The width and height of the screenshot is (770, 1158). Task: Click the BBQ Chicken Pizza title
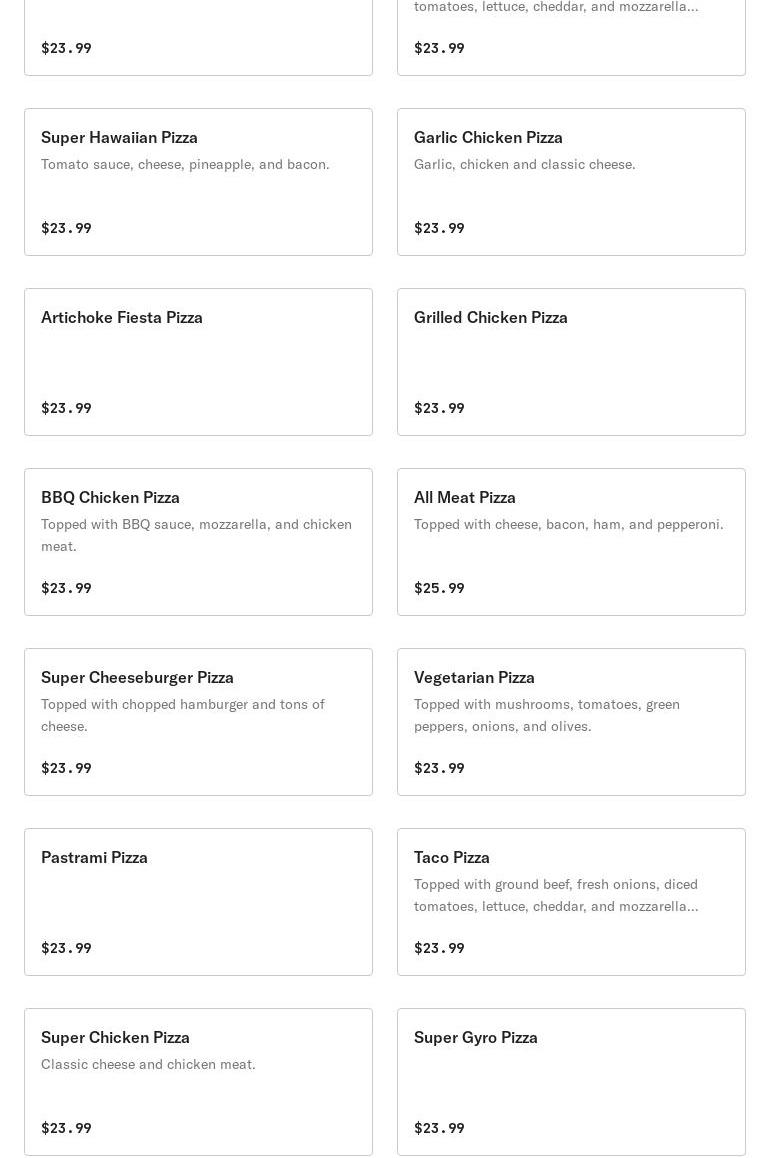110,497
